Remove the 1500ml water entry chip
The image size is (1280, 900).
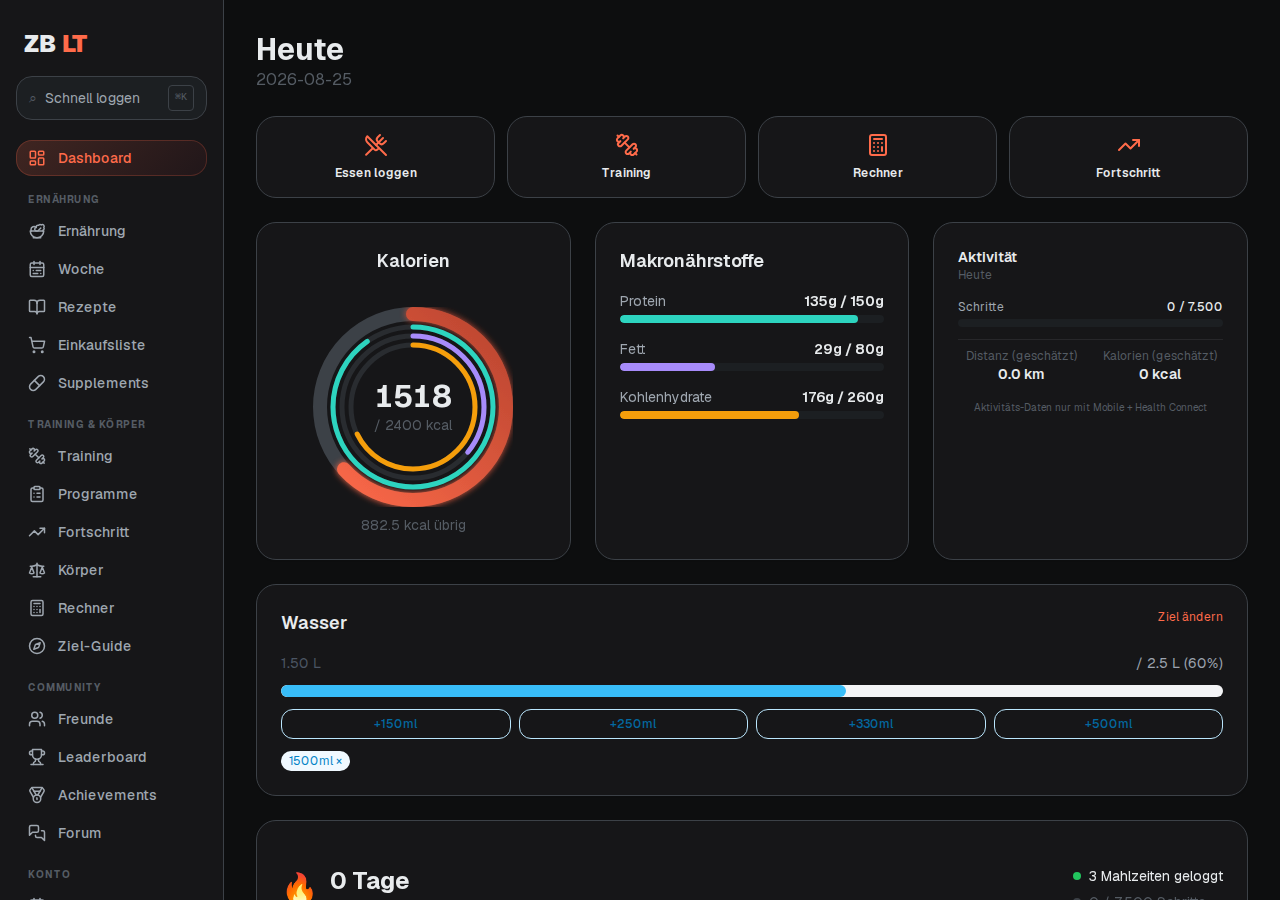pyautogui.click(x=339, y=761)
